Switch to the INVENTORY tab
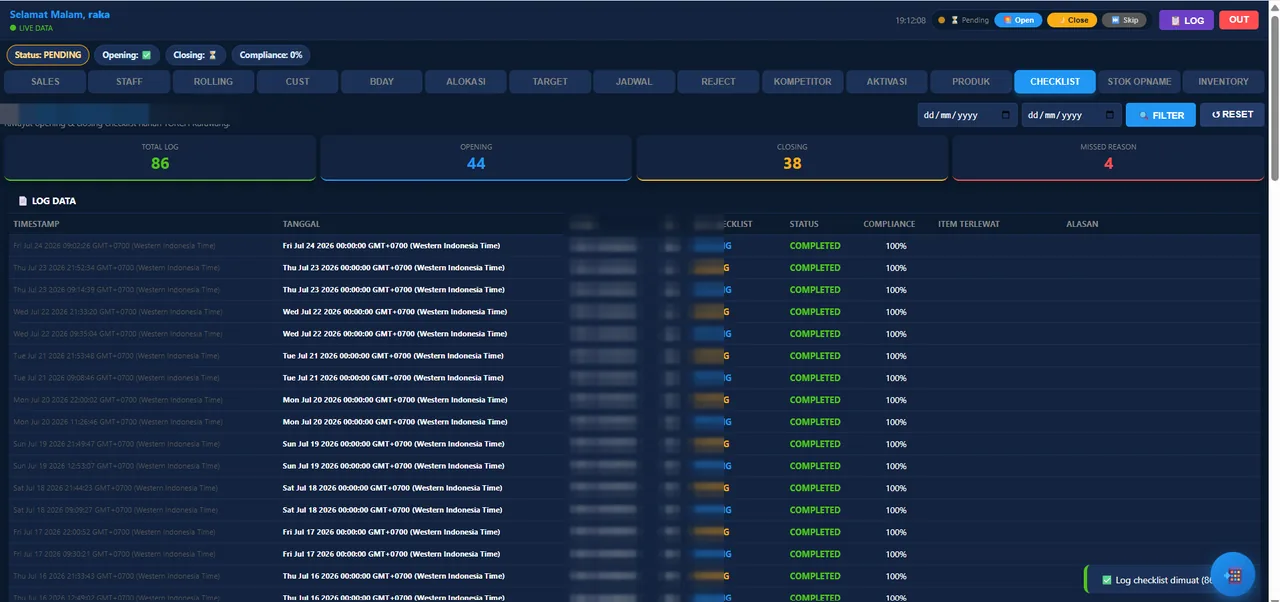Image resolution: width=1280 pixels, height=602 pixels. tap(1224, 82)
